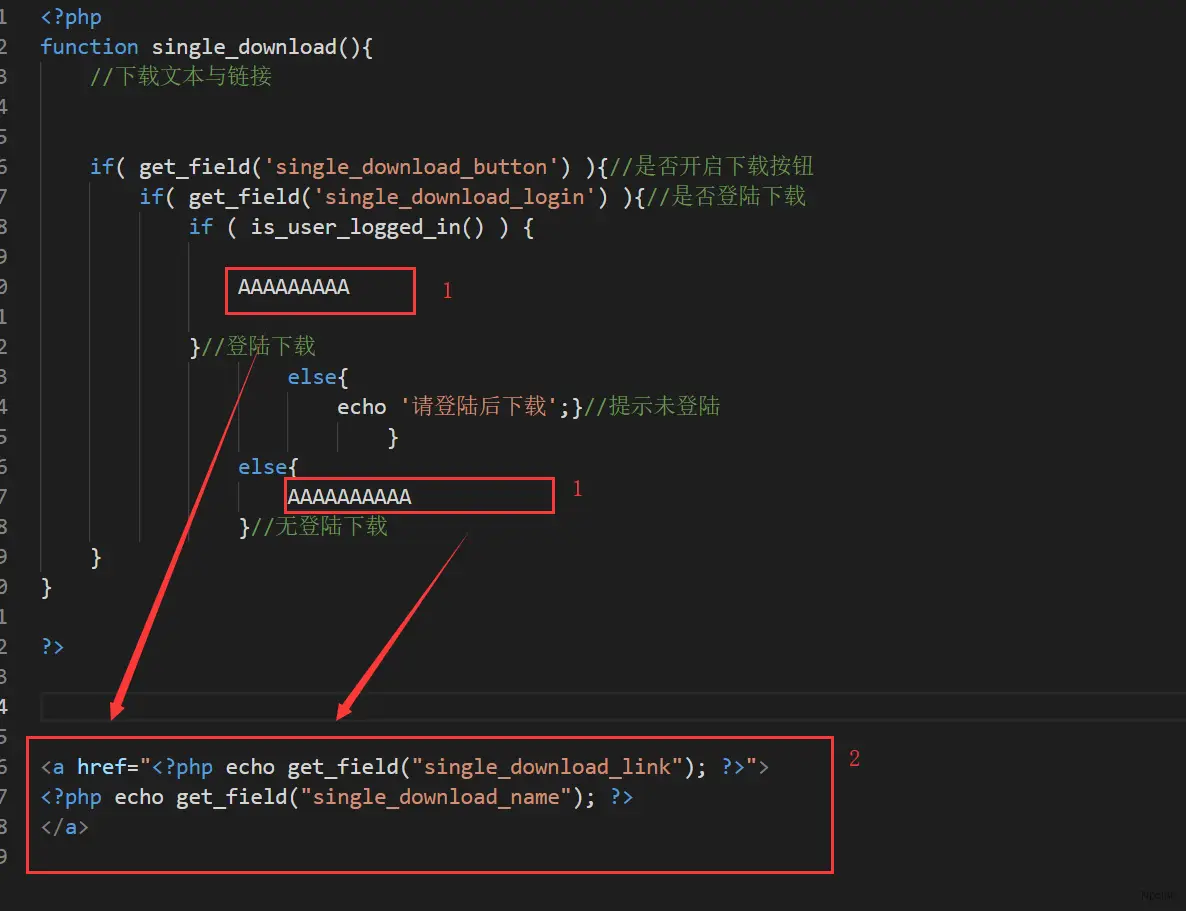This screenshot has height=911, width=1186.
Task: Click the 'AAAAAAAAA' placeholder under is_user_logged_in
Action: 293,287
